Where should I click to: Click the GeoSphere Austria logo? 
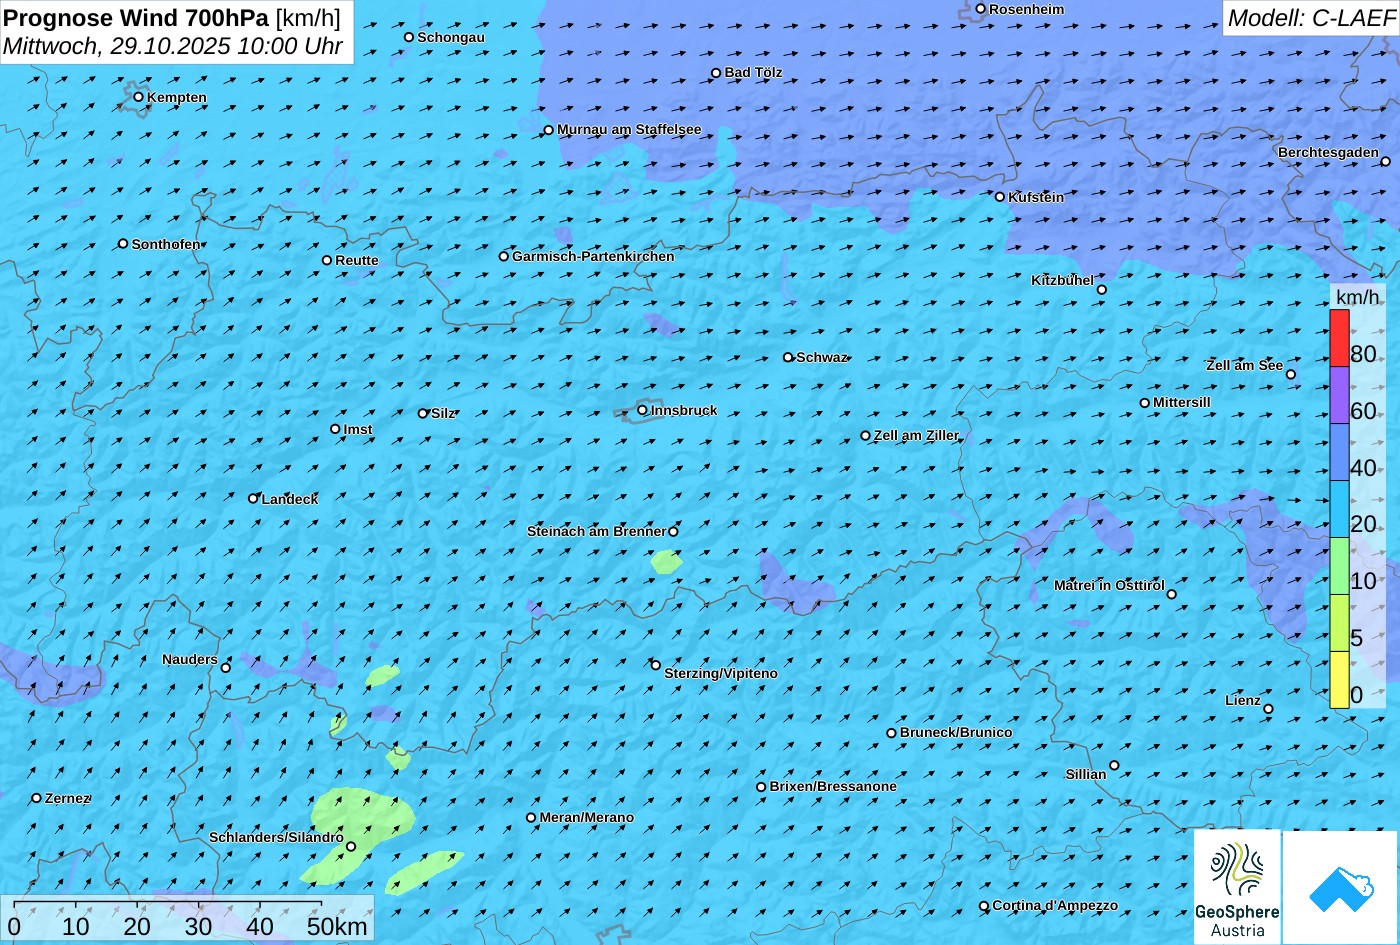pos(1237,887)
